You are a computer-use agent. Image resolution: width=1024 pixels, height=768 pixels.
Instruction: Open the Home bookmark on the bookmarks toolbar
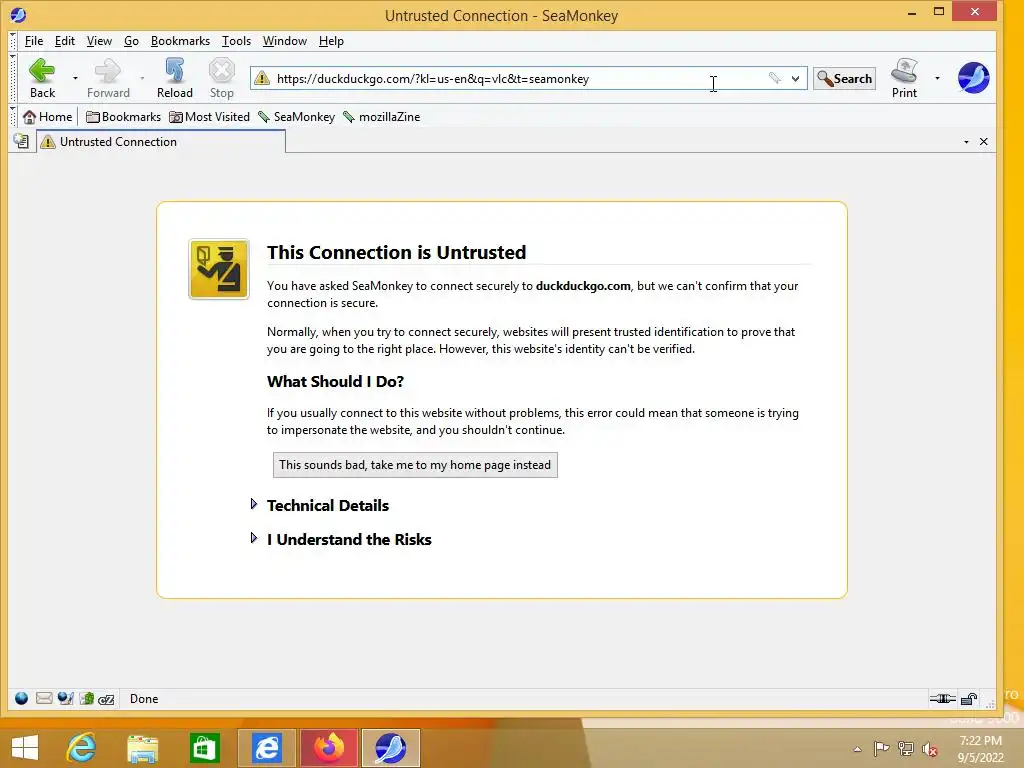click(x=48, y=117)
